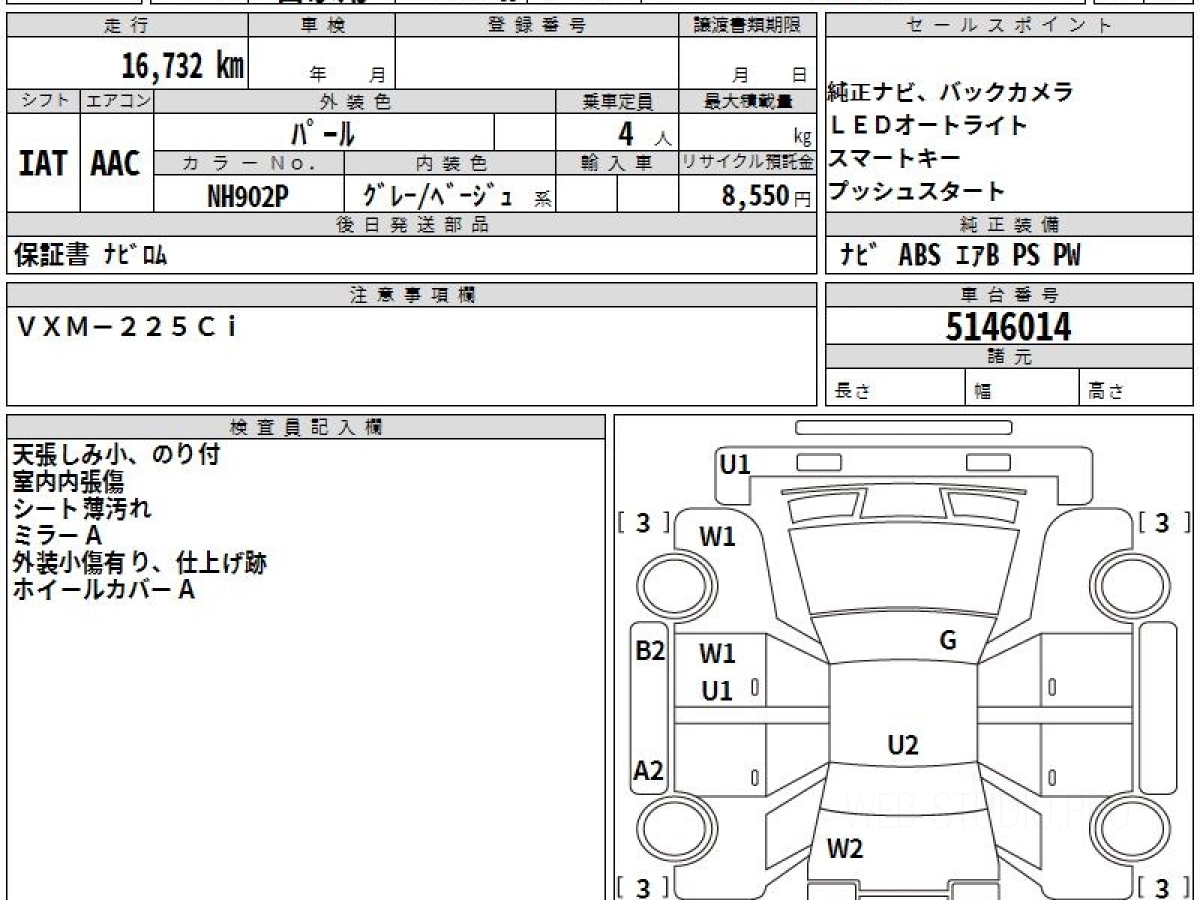1200x900 pixels.
Task: Click the 最大積載量 header
Action: coord(748,101)
